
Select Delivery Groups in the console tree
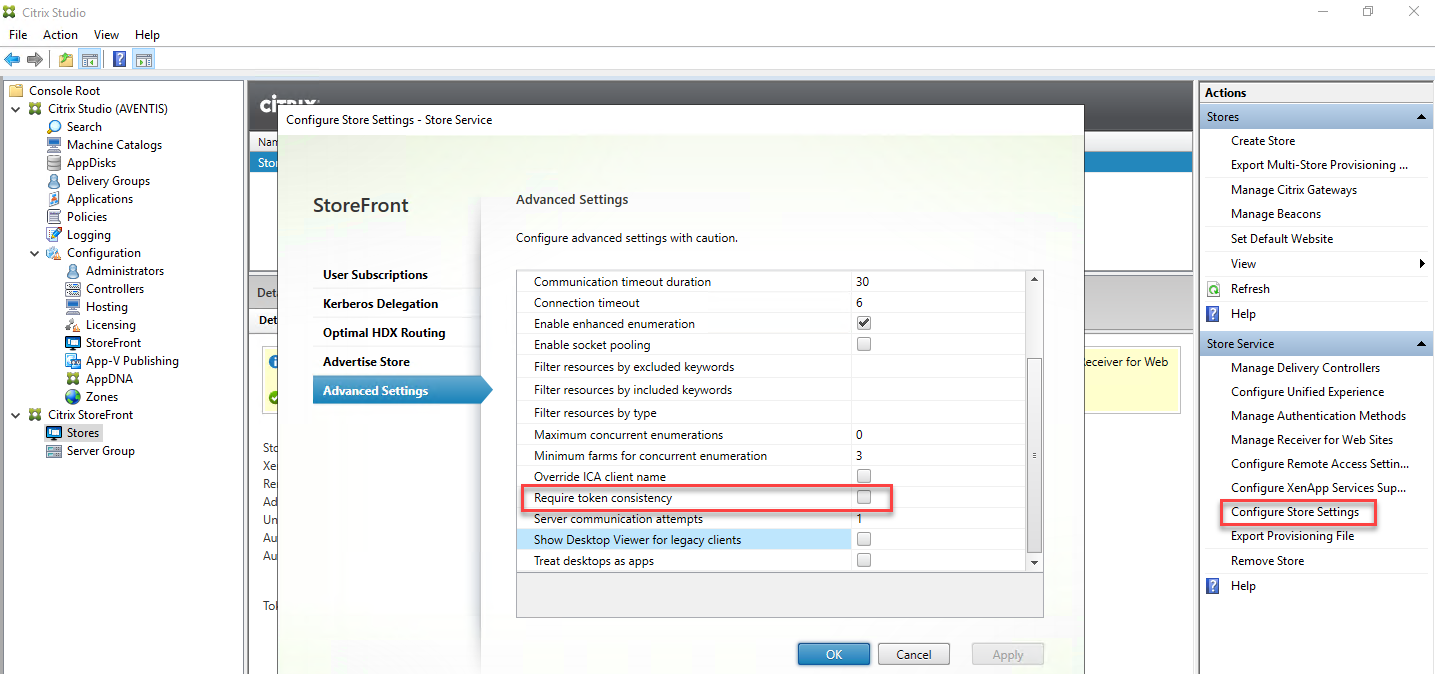[x=102, y=180]
